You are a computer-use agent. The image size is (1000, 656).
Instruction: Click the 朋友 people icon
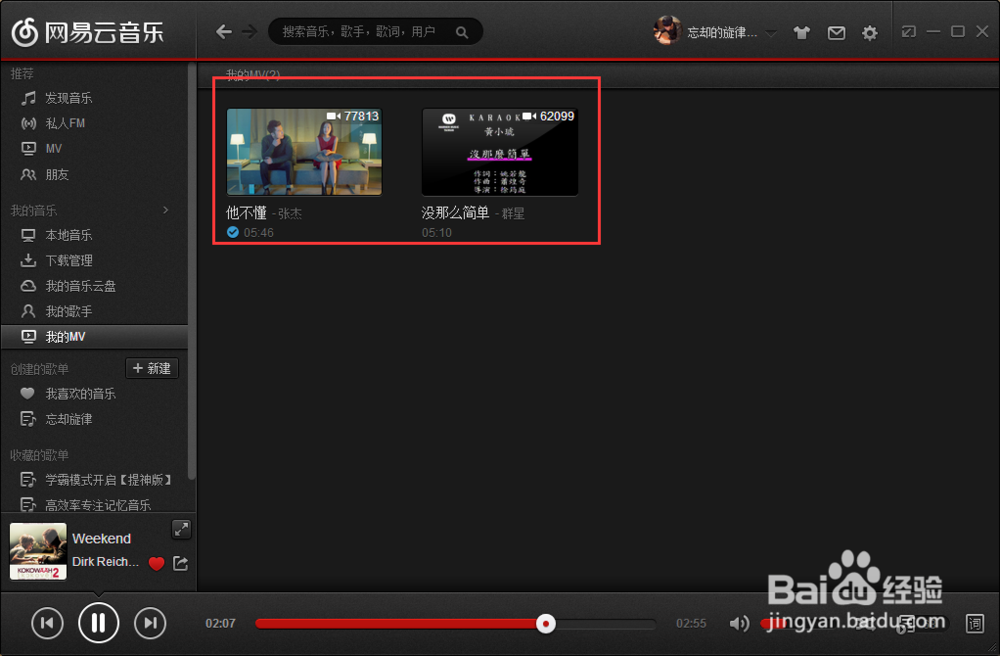[x=28, y=174]
